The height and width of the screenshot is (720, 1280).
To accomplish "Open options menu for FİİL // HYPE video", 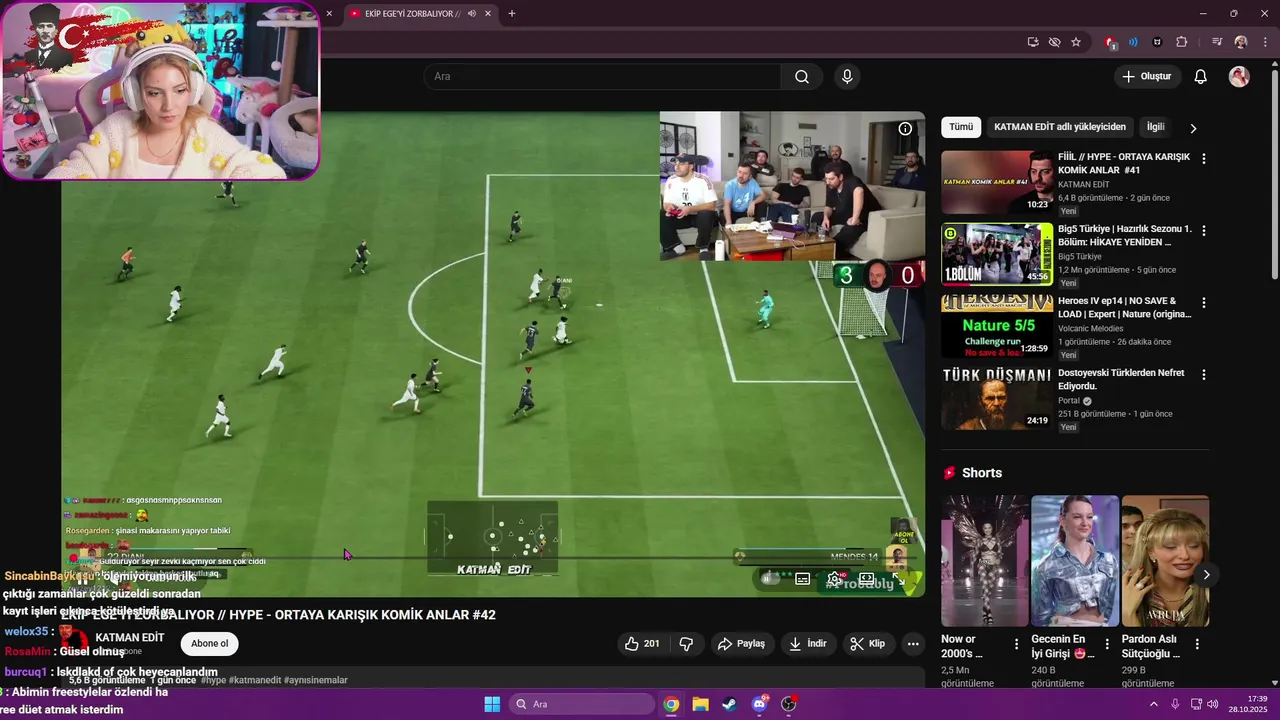I will pos(1204,159).
